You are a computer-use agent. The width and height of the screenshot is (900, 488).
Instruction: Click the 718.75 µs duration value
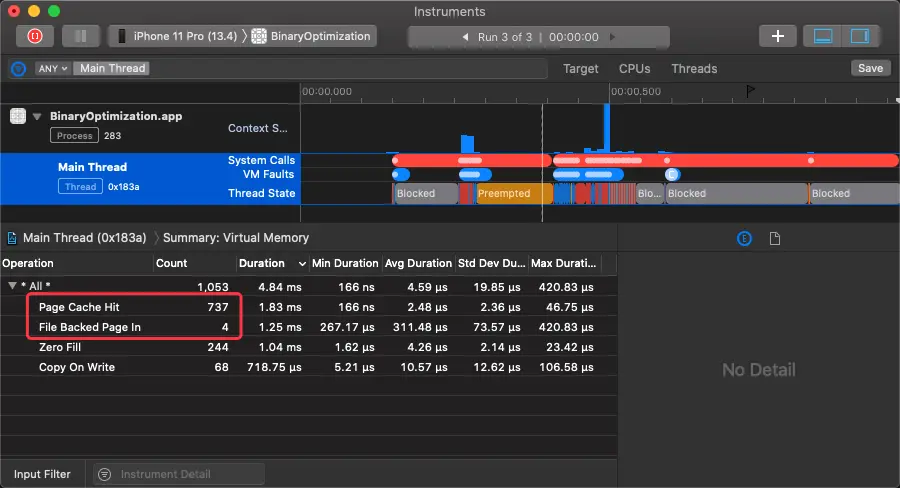click(274, 367)
